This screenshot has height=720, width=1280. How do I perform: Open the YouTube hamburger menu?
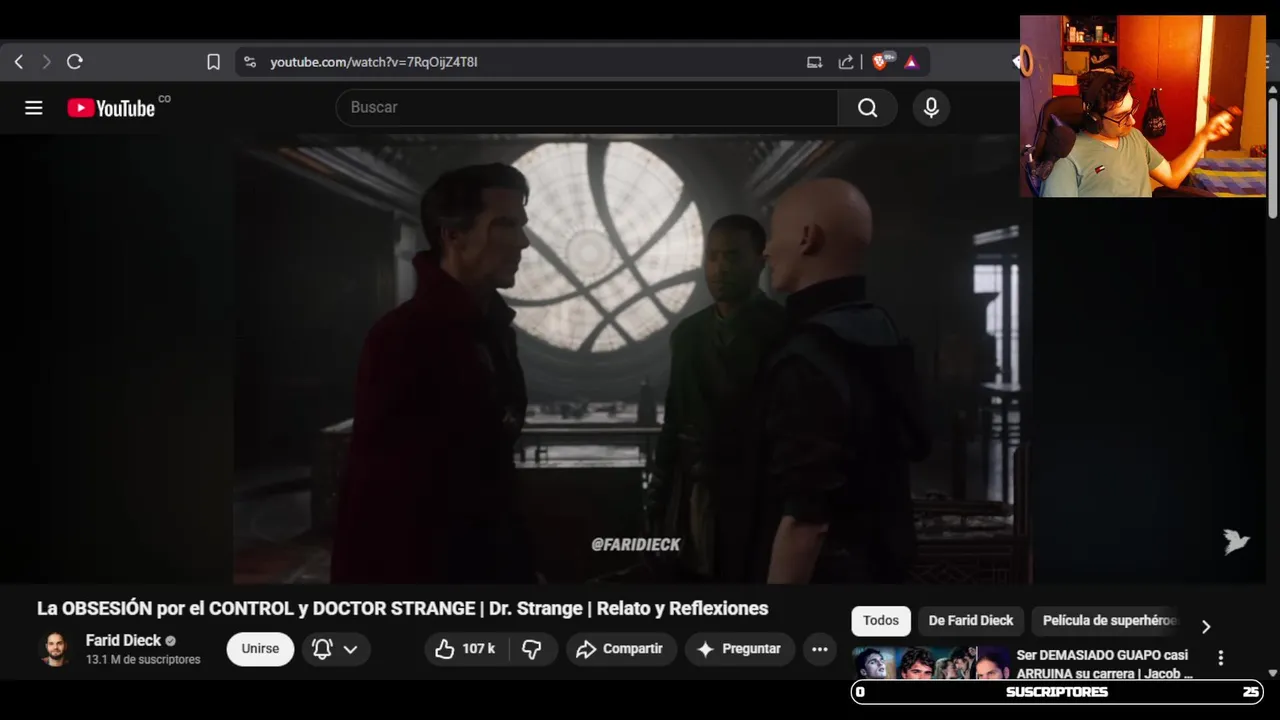(34, 108)
